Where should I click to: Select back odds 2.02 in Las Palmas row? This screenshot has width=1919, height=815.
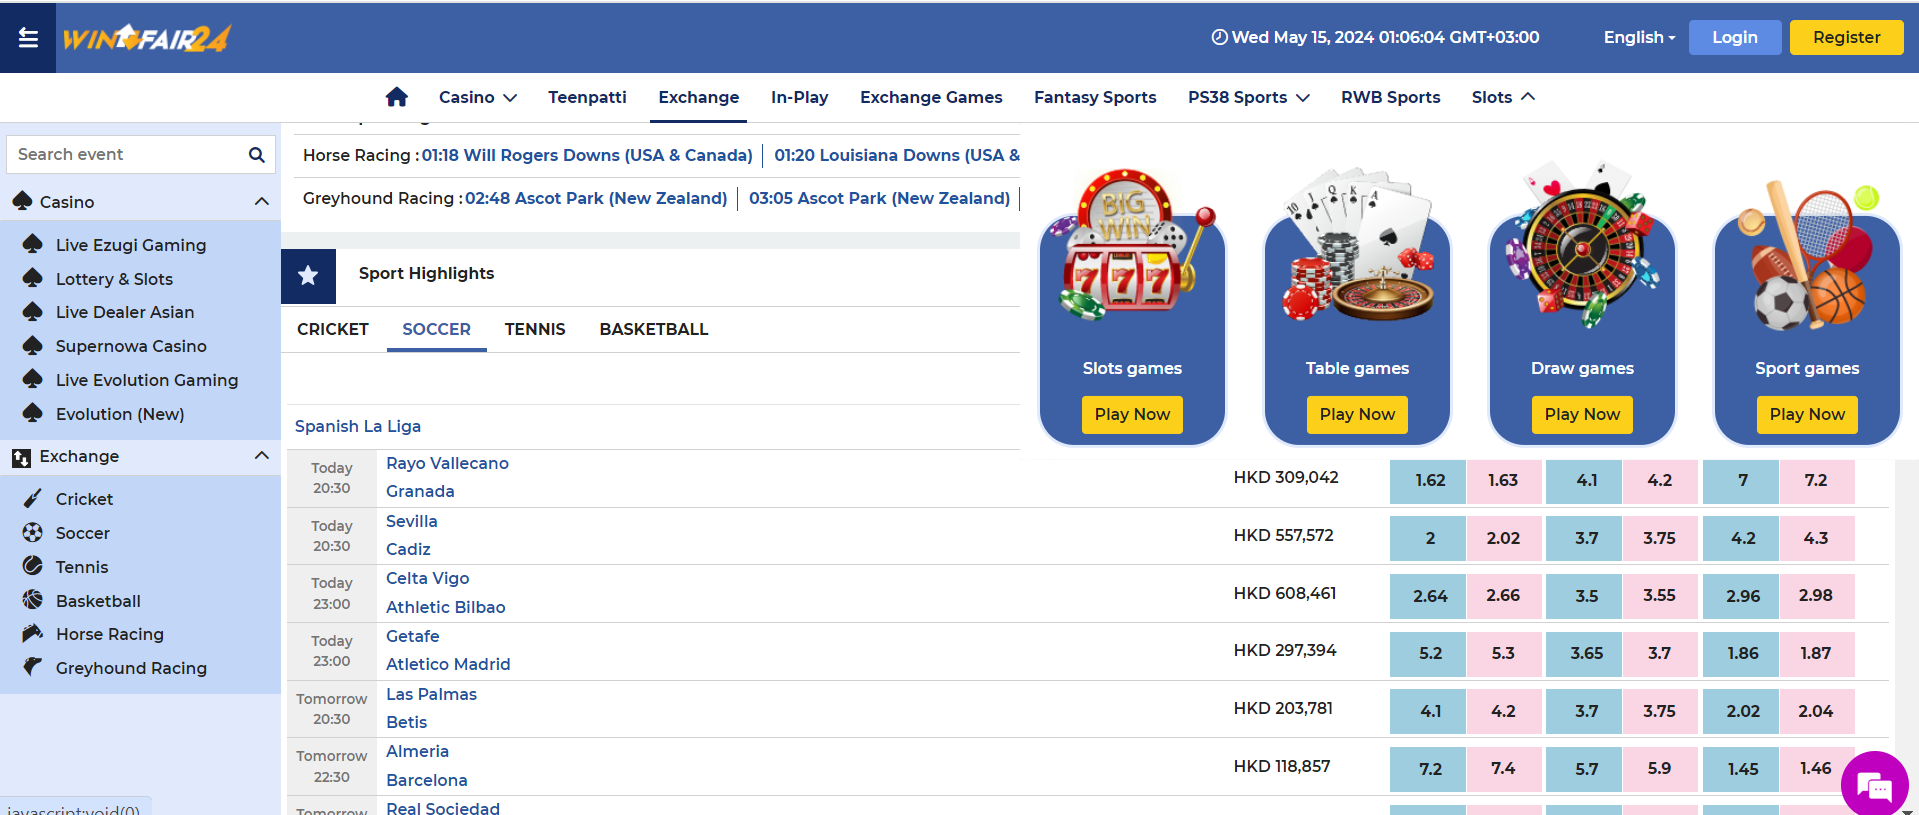coord(1741,711)
